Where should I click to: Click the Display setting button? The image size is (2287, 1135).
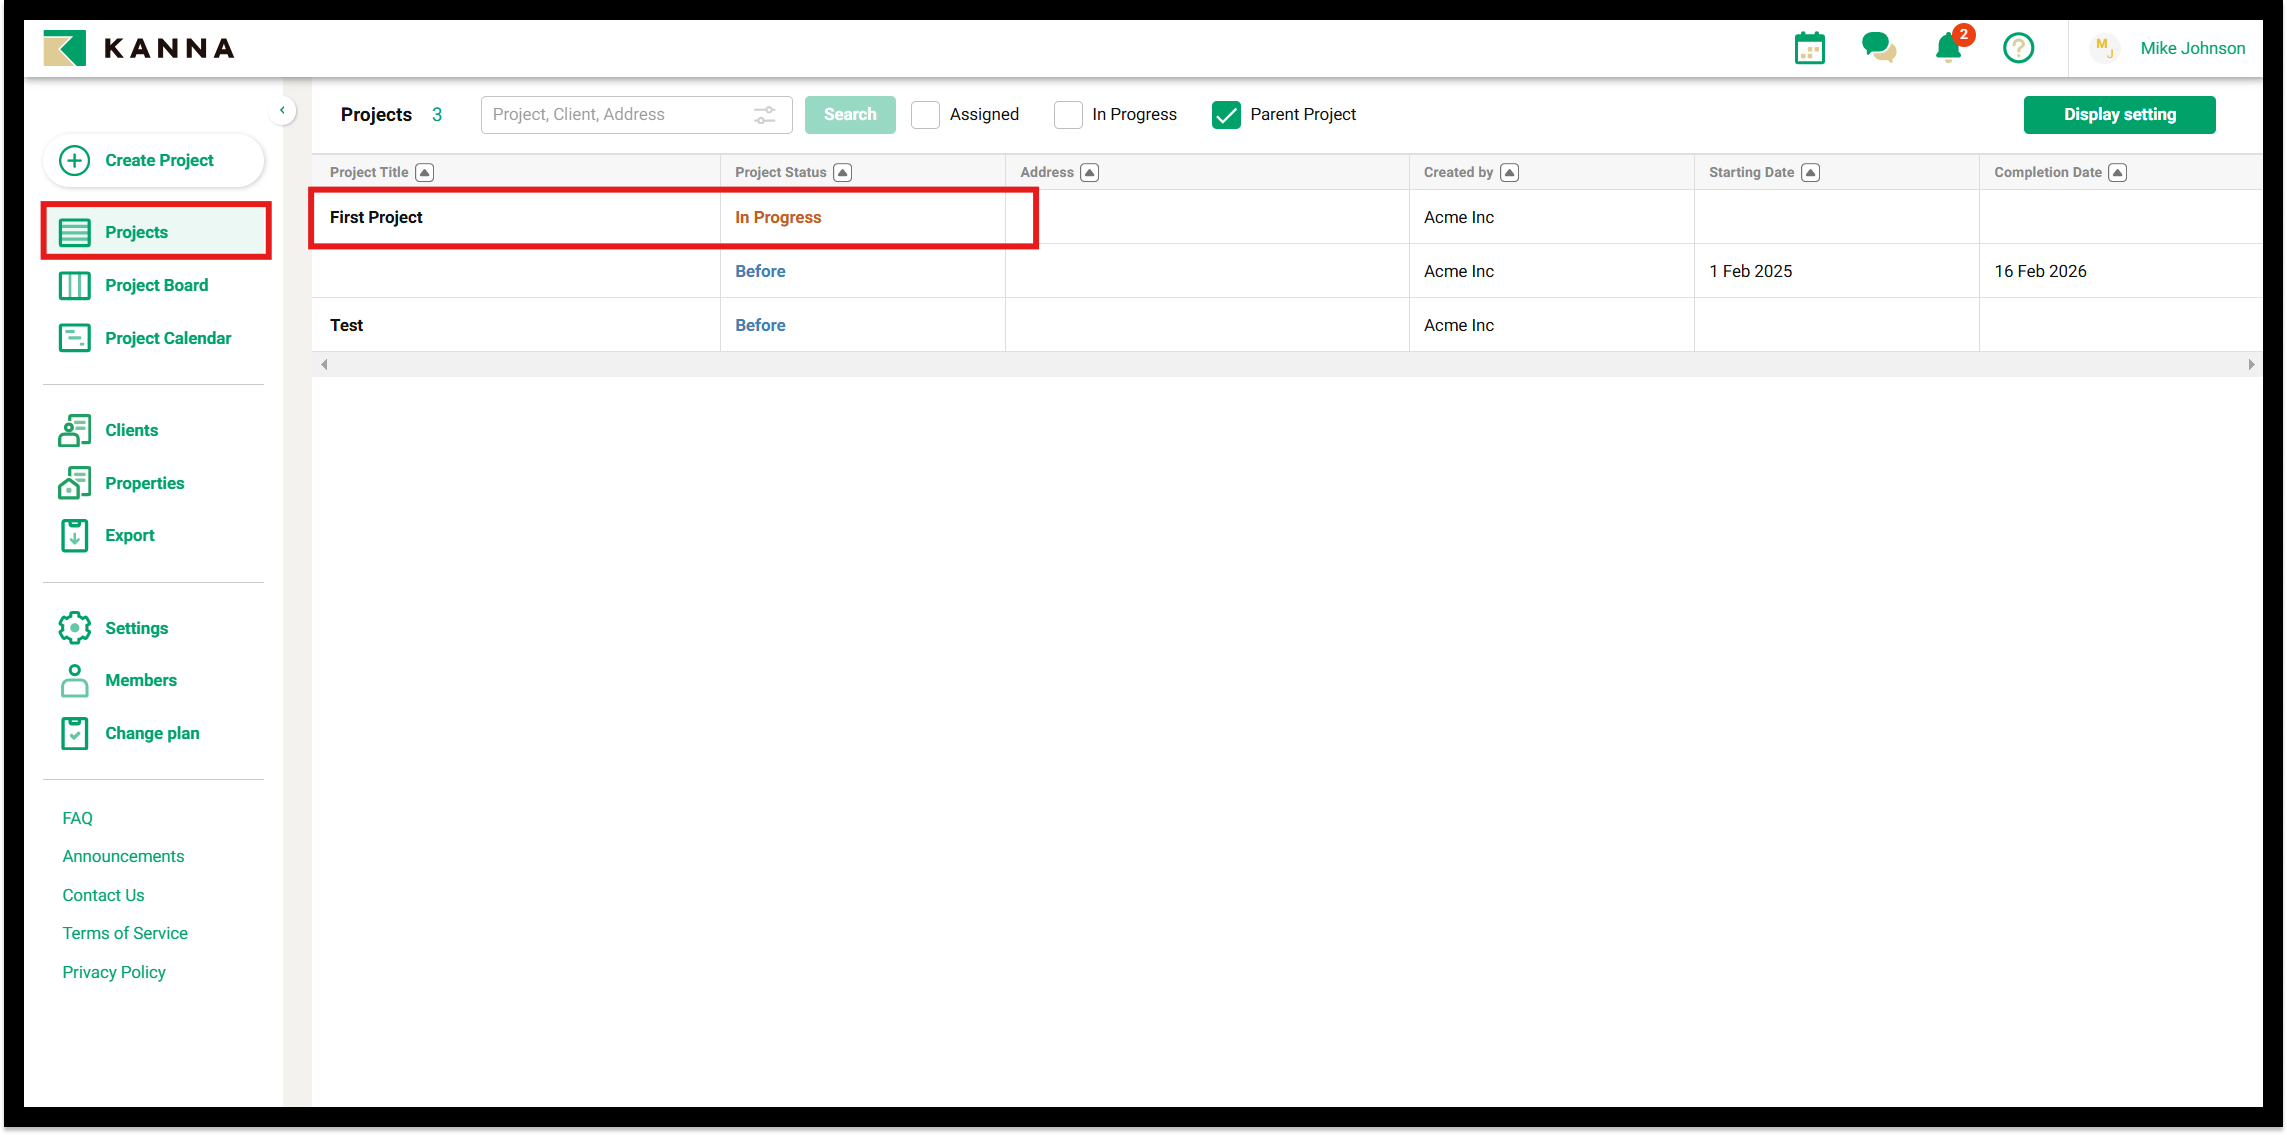(x=2119, y=115)
